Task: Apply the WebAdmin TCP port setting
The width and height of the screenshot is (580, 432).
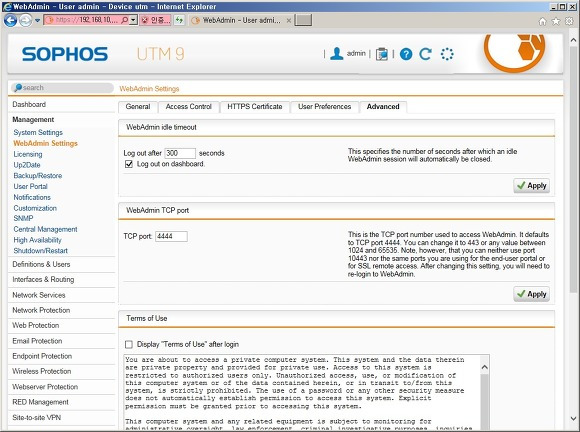Action: (532, 294)
